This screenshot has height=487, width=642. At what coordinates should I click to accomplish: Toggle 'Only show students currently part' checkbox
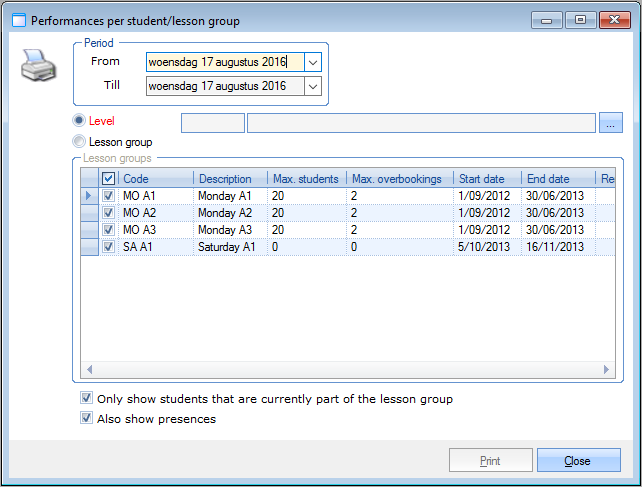(86, 399)
